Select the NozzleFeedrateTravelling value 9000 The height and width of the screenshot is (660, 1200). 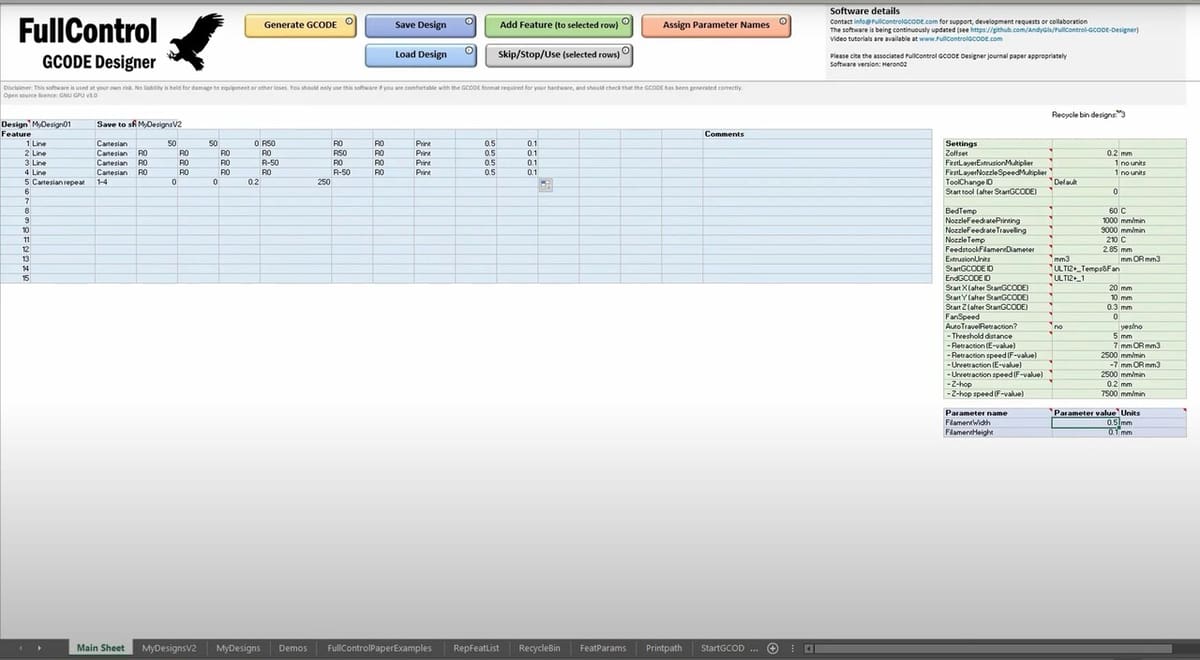click(x=1084, y=231)
